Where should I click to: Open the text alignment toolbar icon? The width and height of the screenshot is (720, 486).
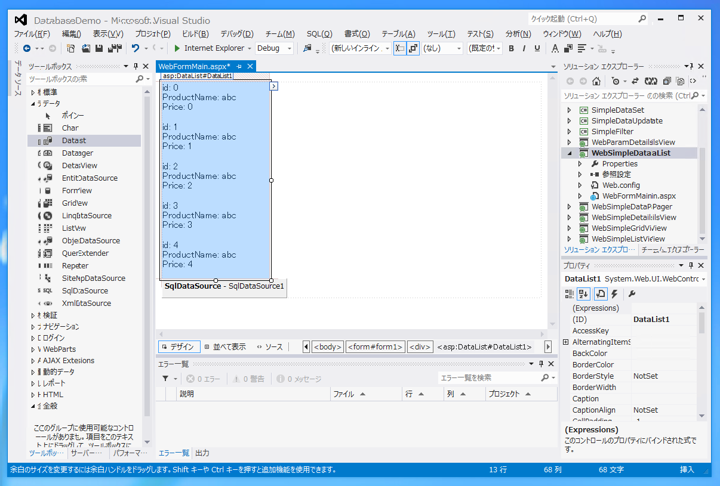(x=582, y=48)
